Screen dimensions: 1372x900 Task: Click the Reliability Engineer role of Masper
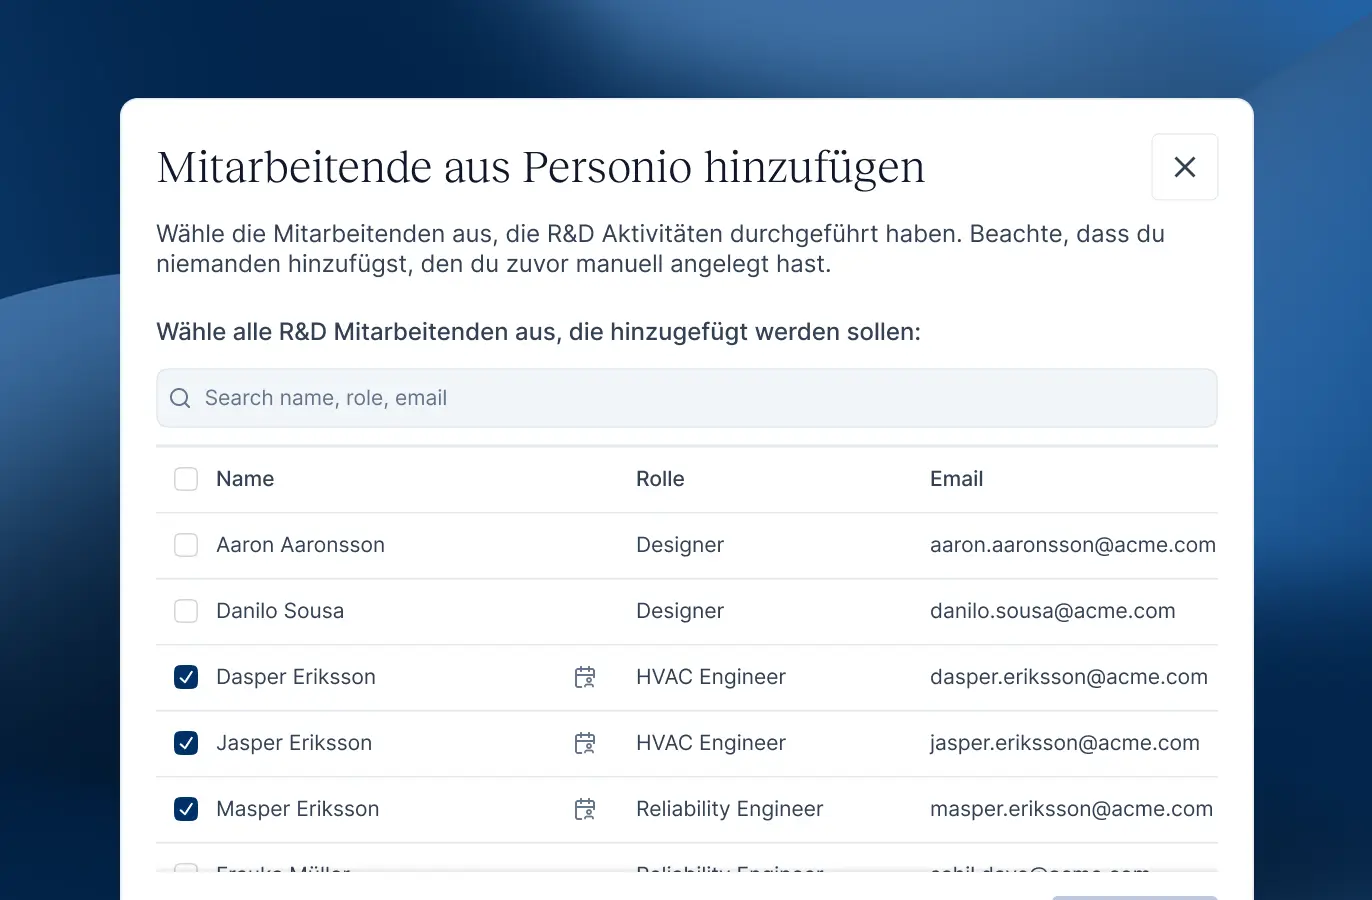click(729, 809)
